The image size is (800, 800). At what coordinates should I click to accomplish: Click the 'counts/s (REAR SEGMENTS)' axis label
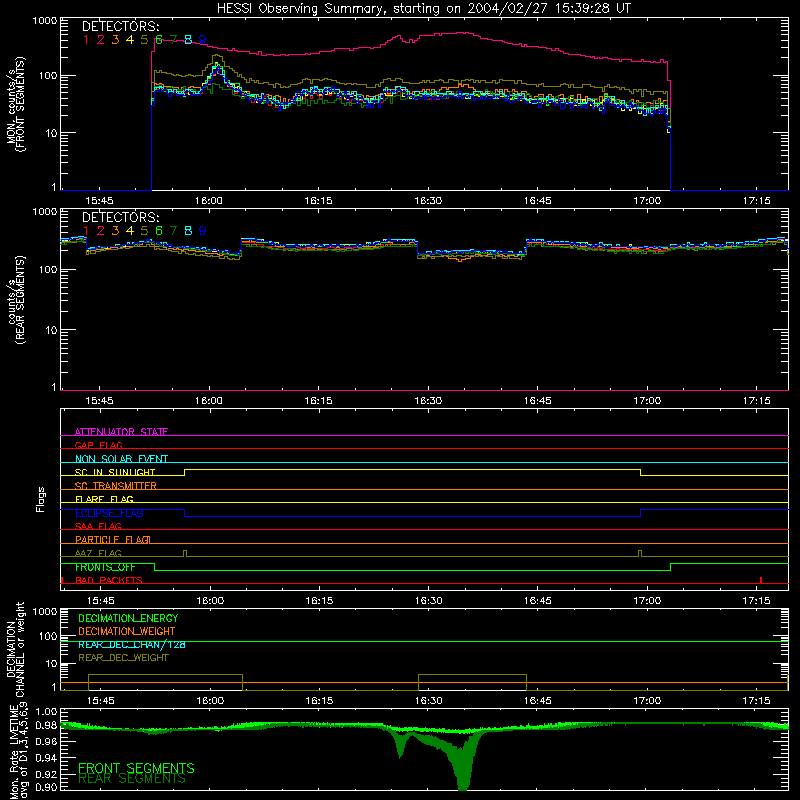pyautogui.click(x=16, y=301)
